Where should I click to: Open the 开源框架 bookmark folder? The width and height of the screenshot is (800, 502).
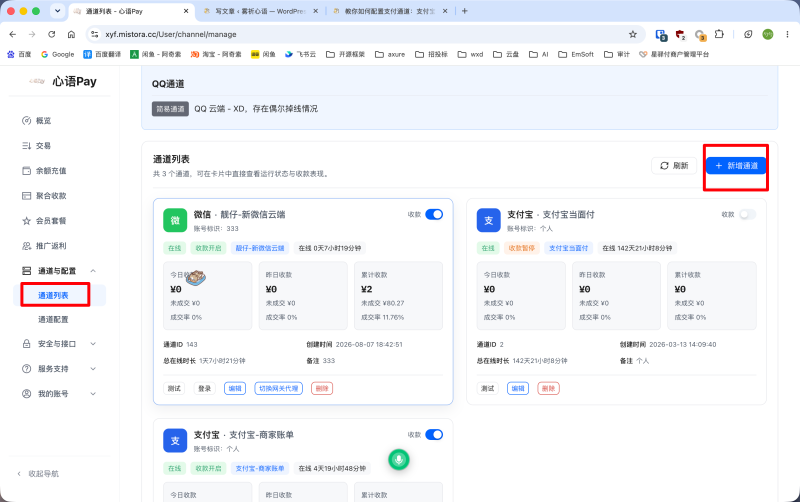(x=345, y=54)
